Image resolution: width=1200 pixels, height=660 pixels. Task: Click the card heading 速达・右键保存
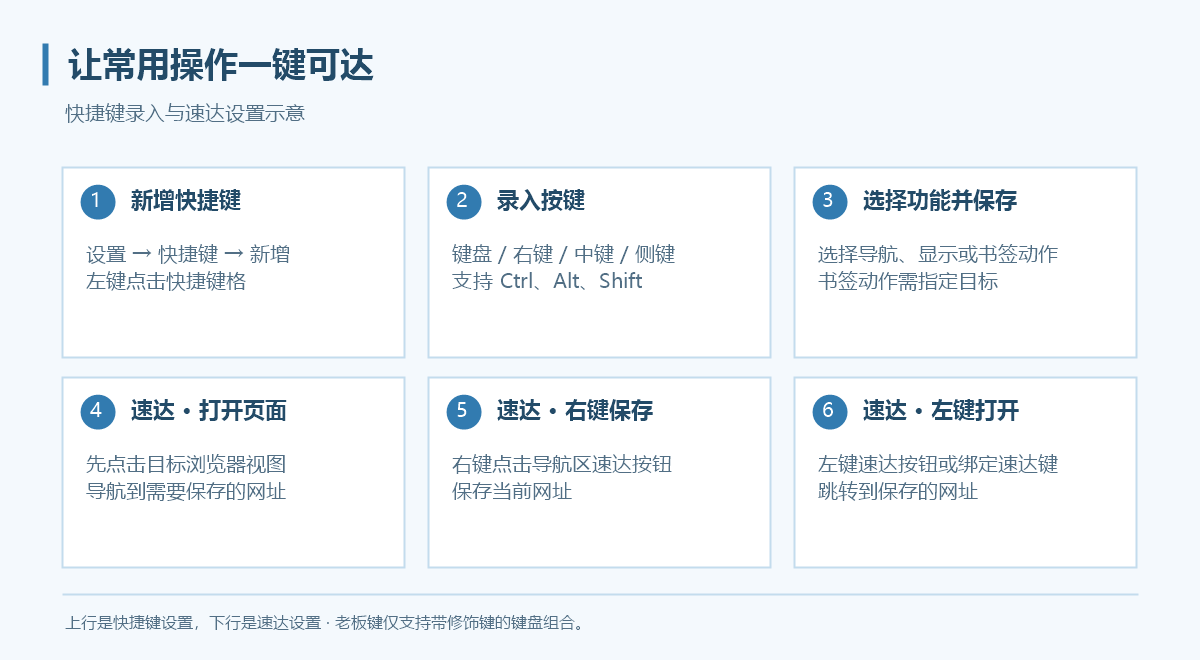pos(575,411)
